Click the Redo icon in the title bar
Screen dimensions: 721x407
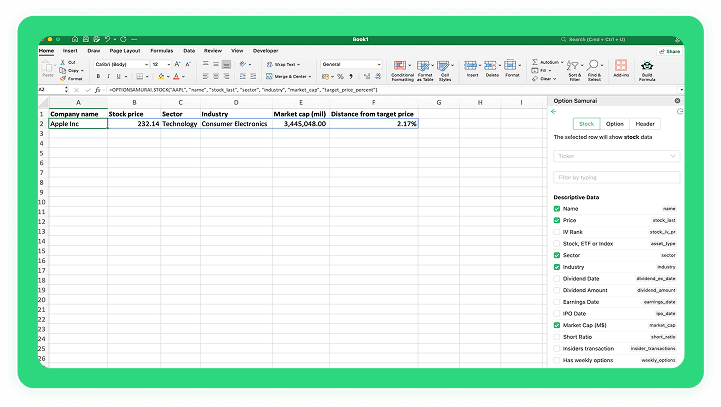click(x=123, y=39)
